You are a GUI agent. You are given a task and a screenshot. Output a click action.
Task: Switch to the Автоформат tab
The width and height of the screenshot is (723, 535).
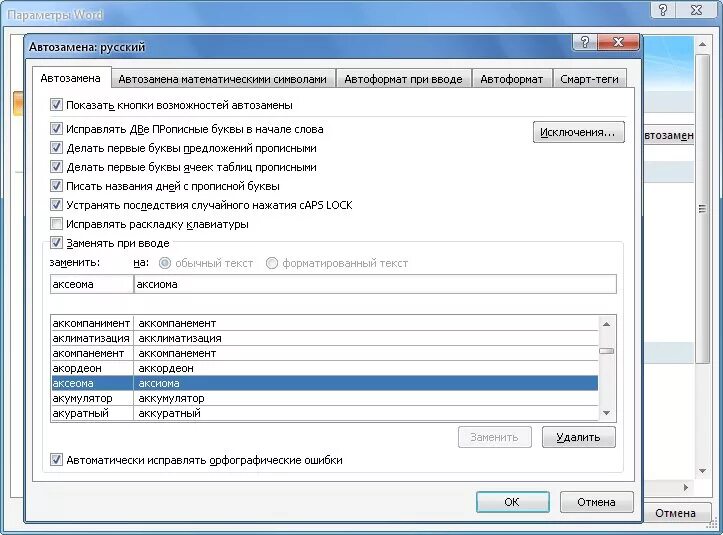click(511, 79)
